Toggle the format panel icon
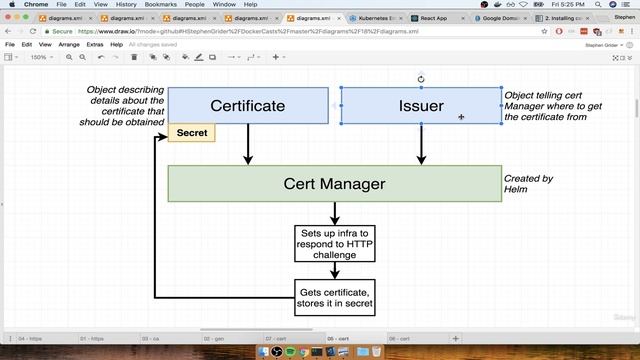640x360 pixels. coord(622,58)
